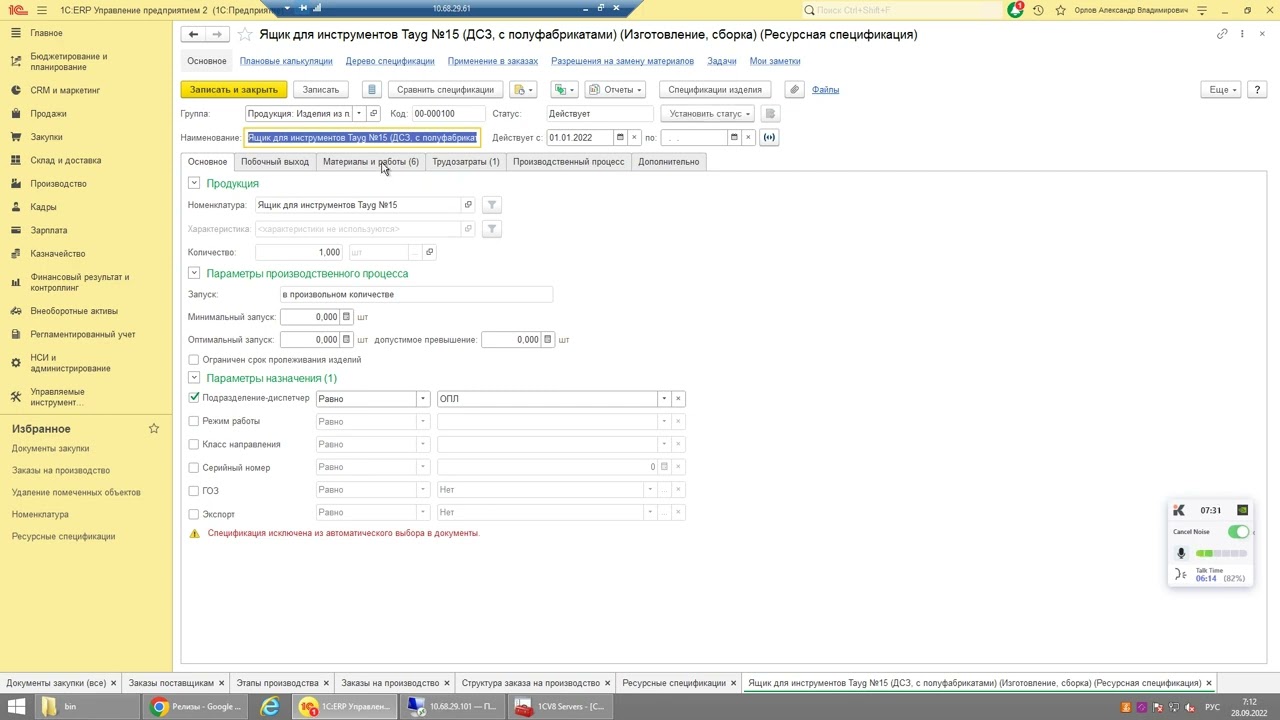The height and width of the screenshot is (720, 1280).
Task: Open calendar for the по end date
Action: click(734, 138)
